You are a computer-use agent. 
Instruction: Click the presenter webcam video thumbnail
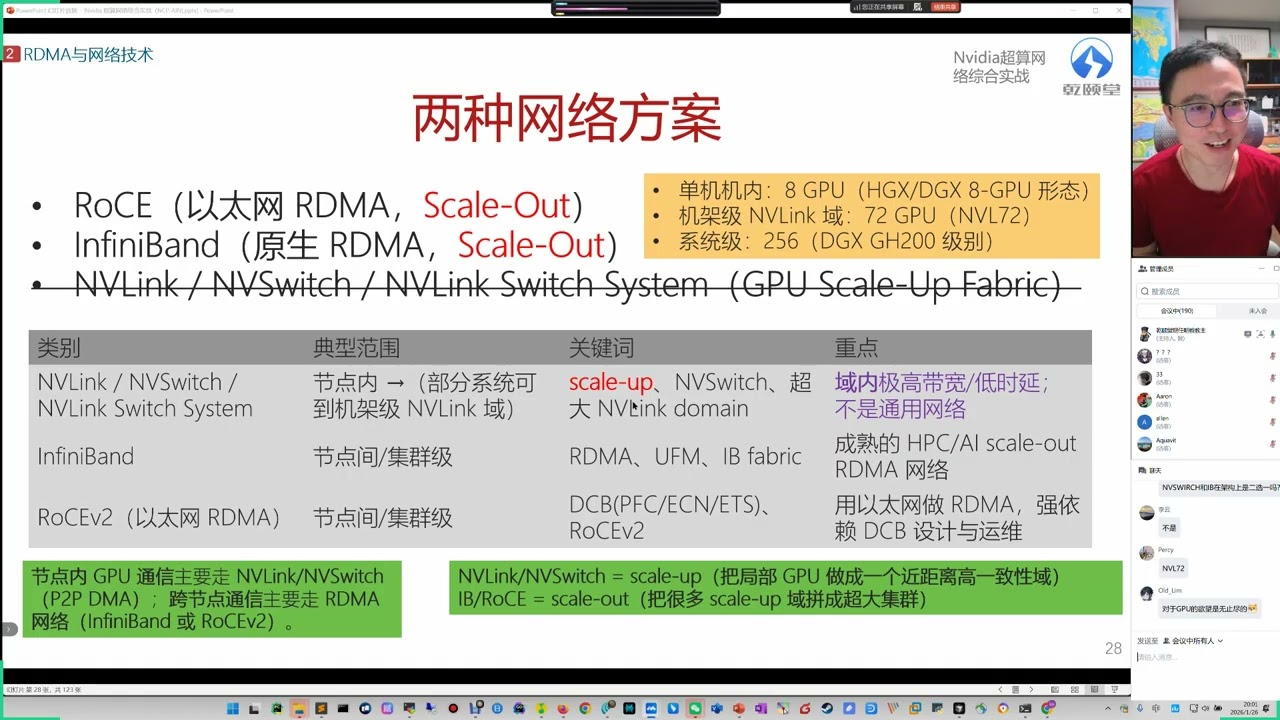pos(1206,130)
